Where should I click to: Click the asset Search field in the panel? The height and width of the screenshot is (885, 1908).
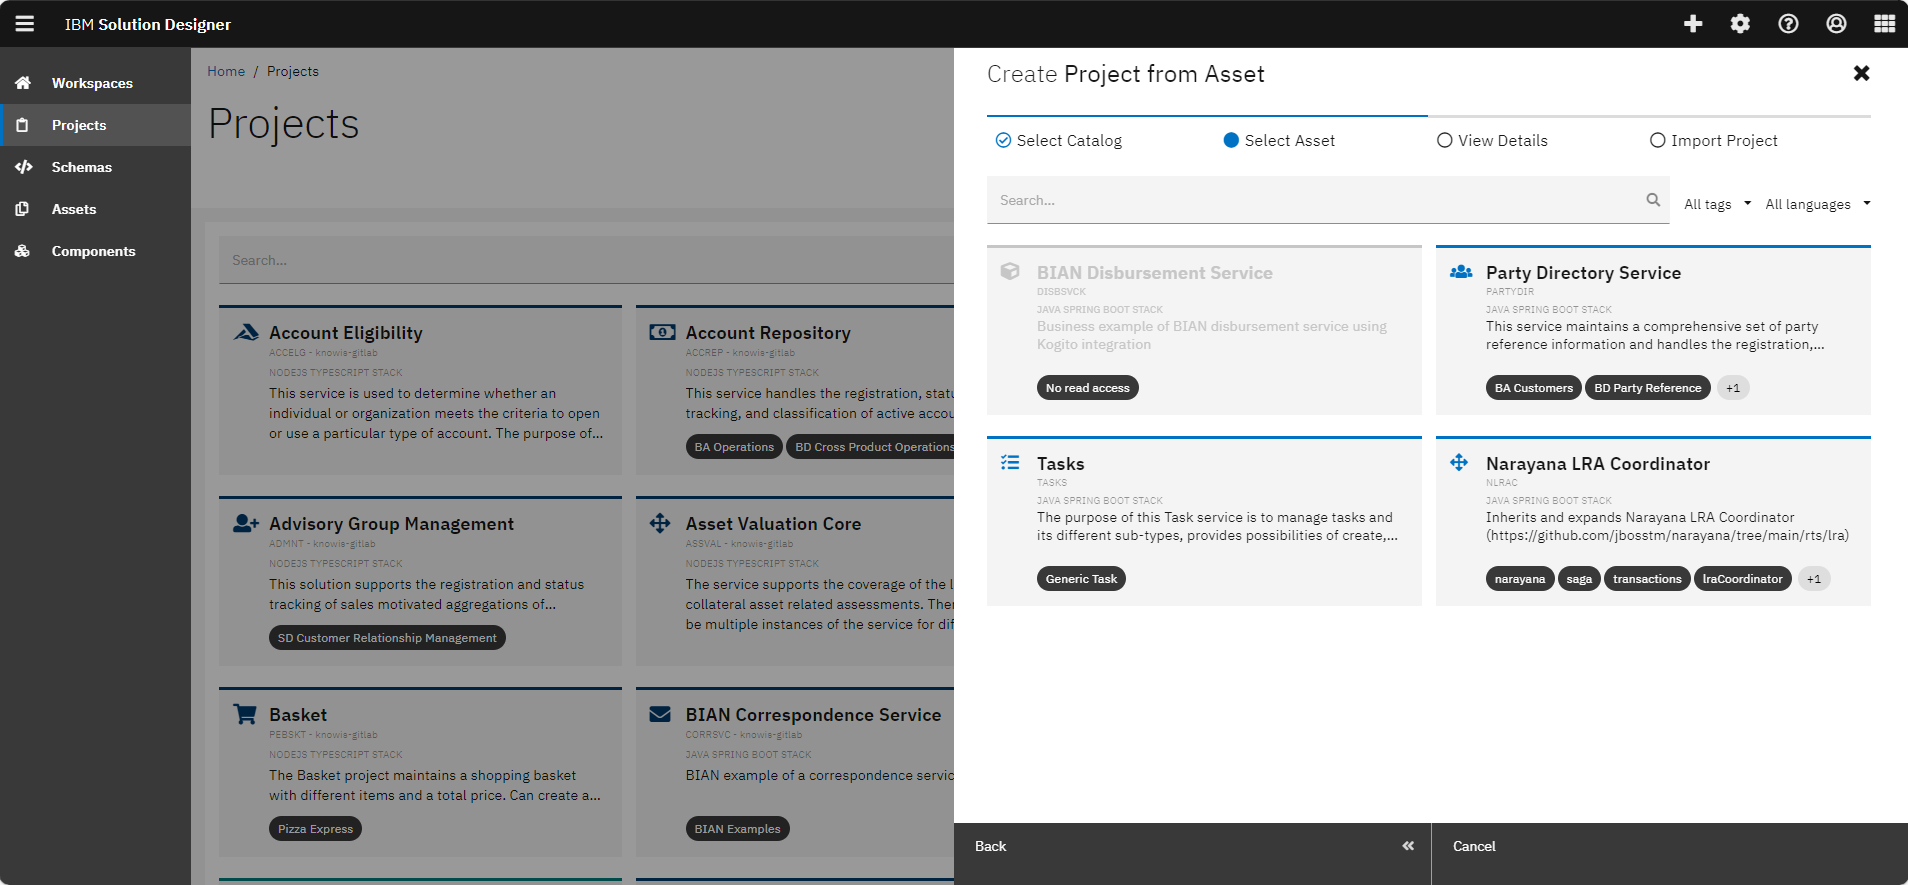(x=1328, y=200)
